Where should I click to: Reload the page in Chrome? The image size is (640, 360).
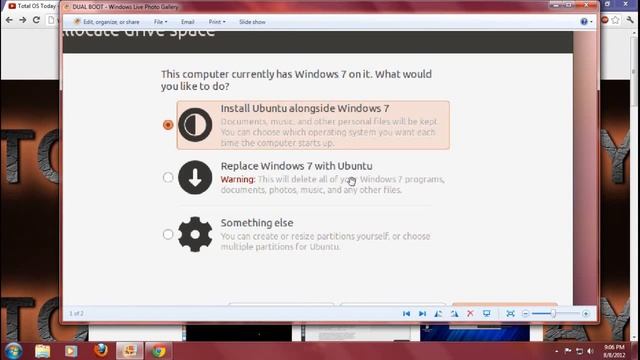pyautogui.click(x=36, y=20)
